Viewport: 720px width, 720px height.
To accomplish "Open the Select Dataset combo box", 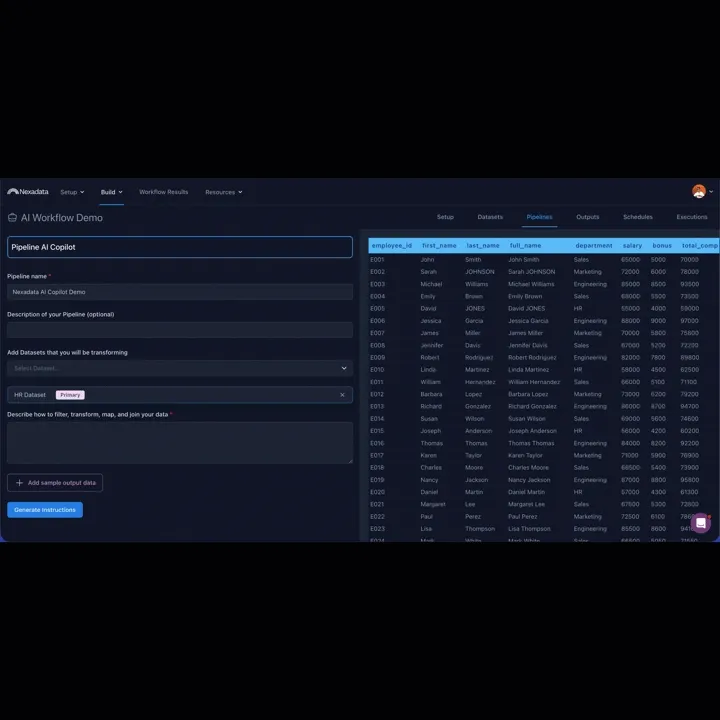I will coord(180,368).
